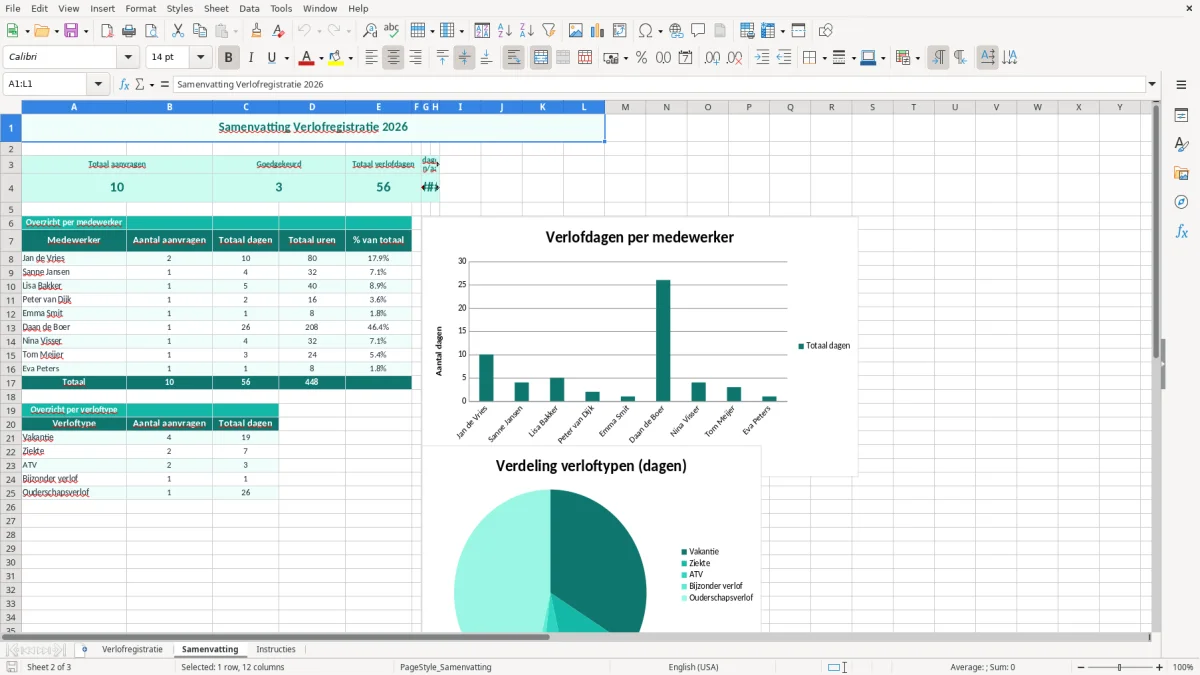Open sidebar Styles panel icon
This screenshot has height=675, width=1200.
(1181, 145)
